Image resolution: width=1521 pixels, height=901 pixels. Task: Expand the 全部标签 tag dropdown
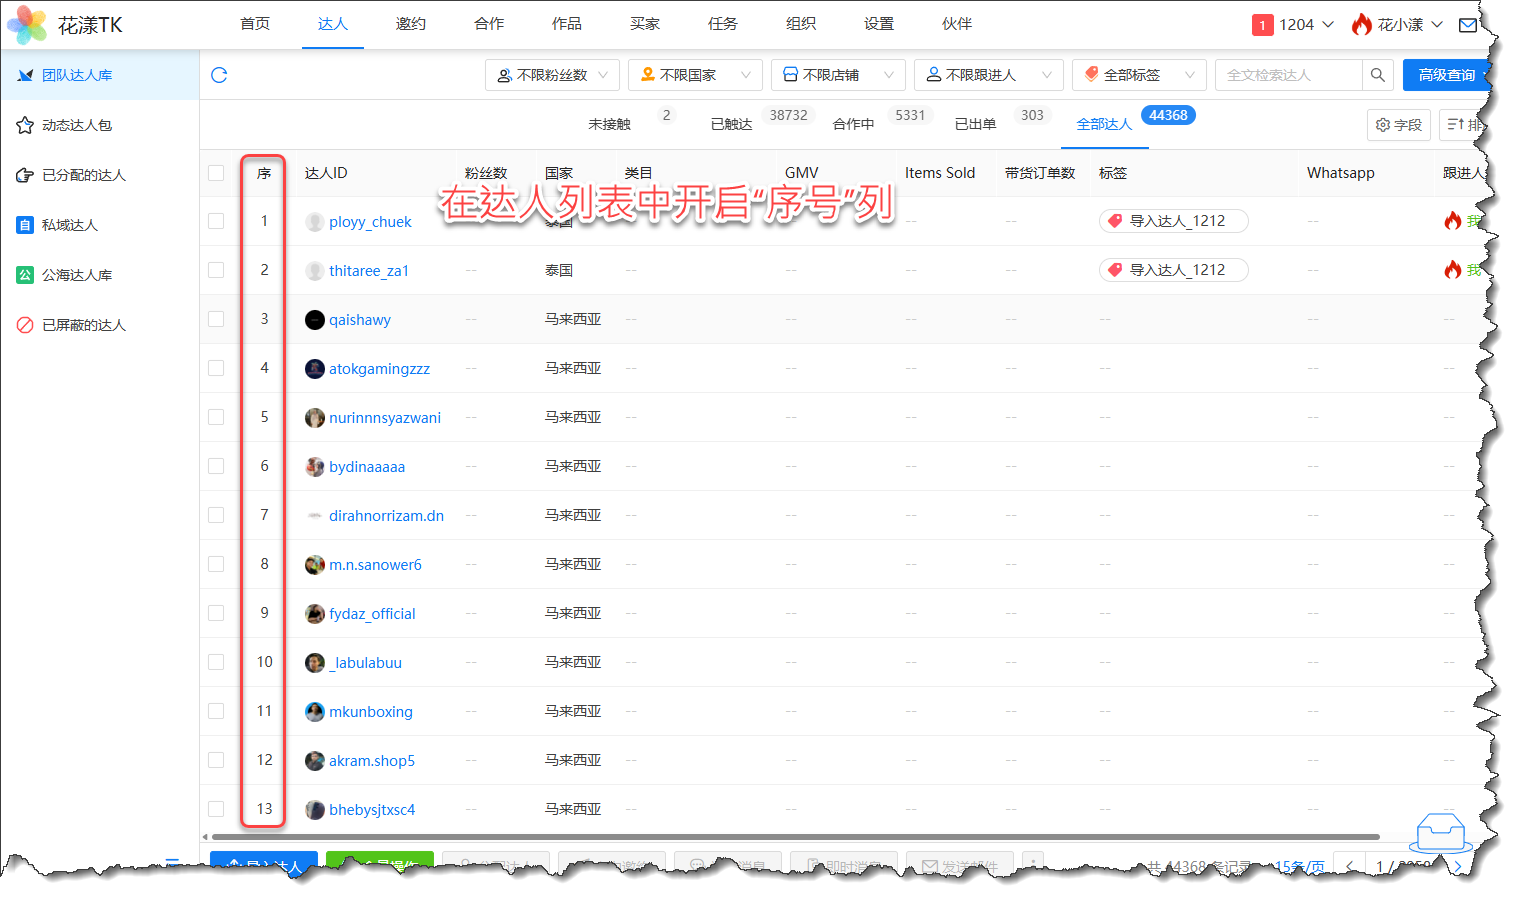pyautogui.click(x=1139, y=75)
